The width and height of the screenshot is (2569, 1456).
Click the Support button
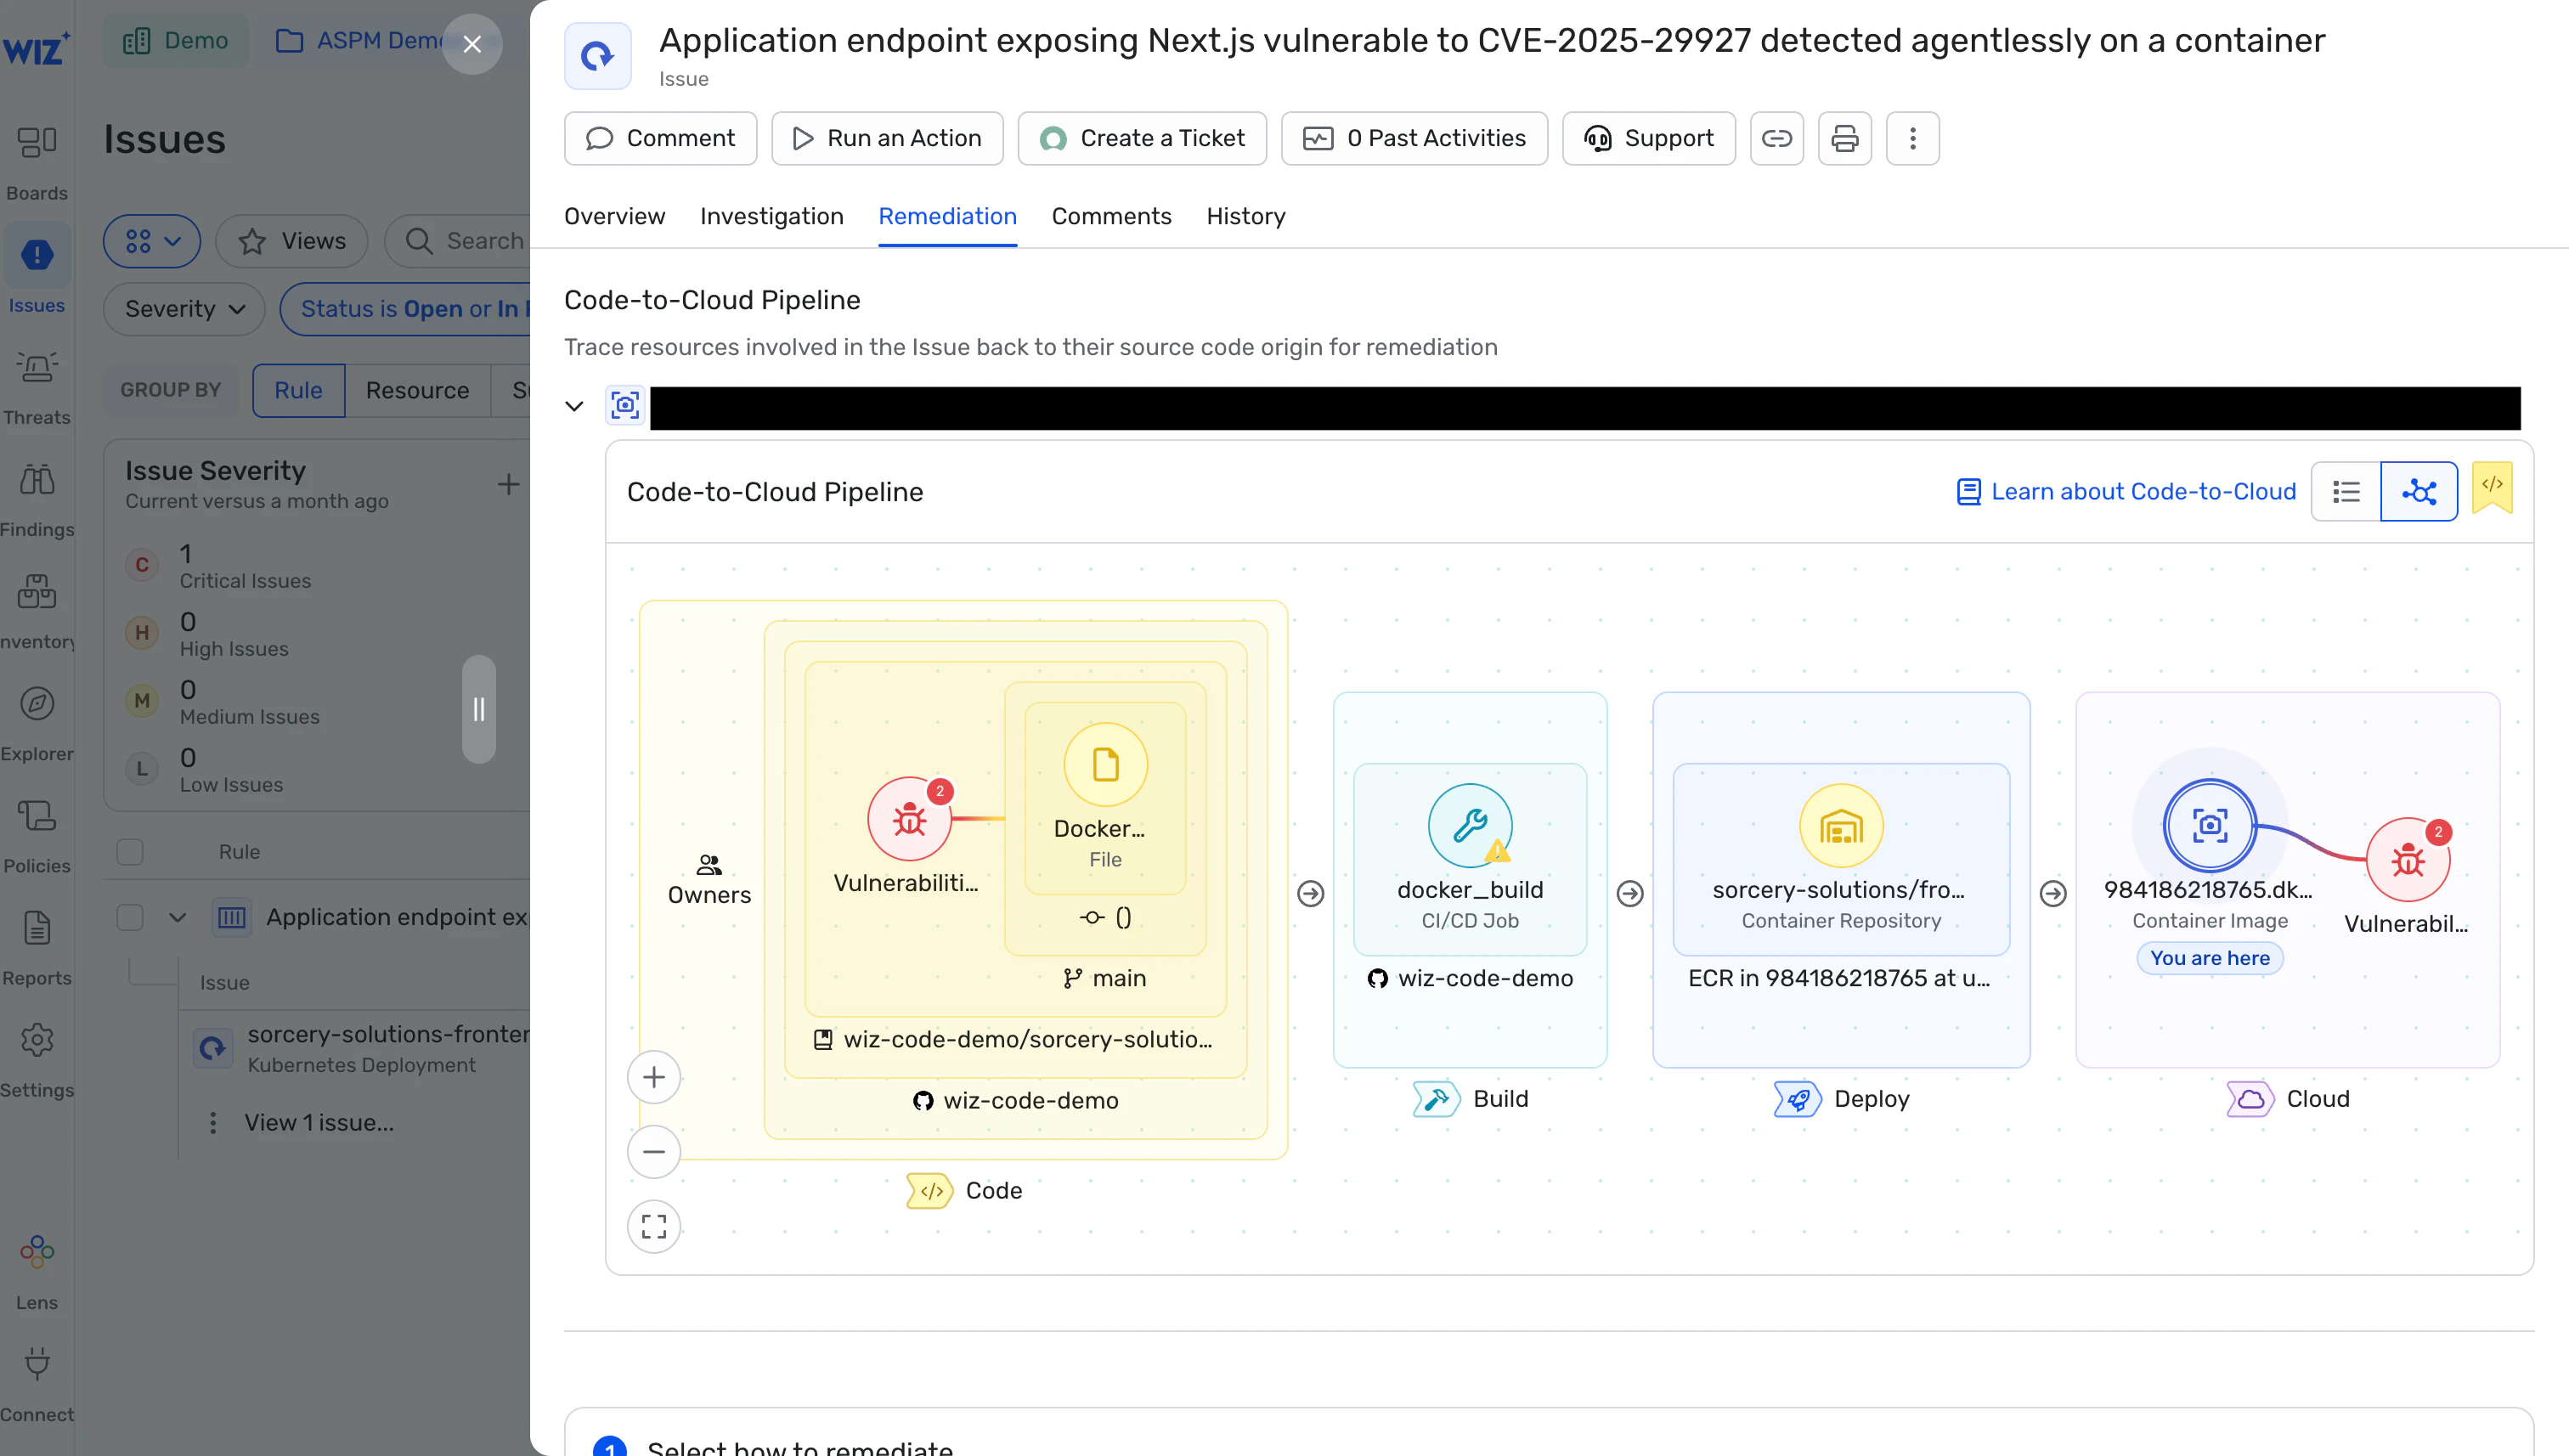coord(1648,138)
